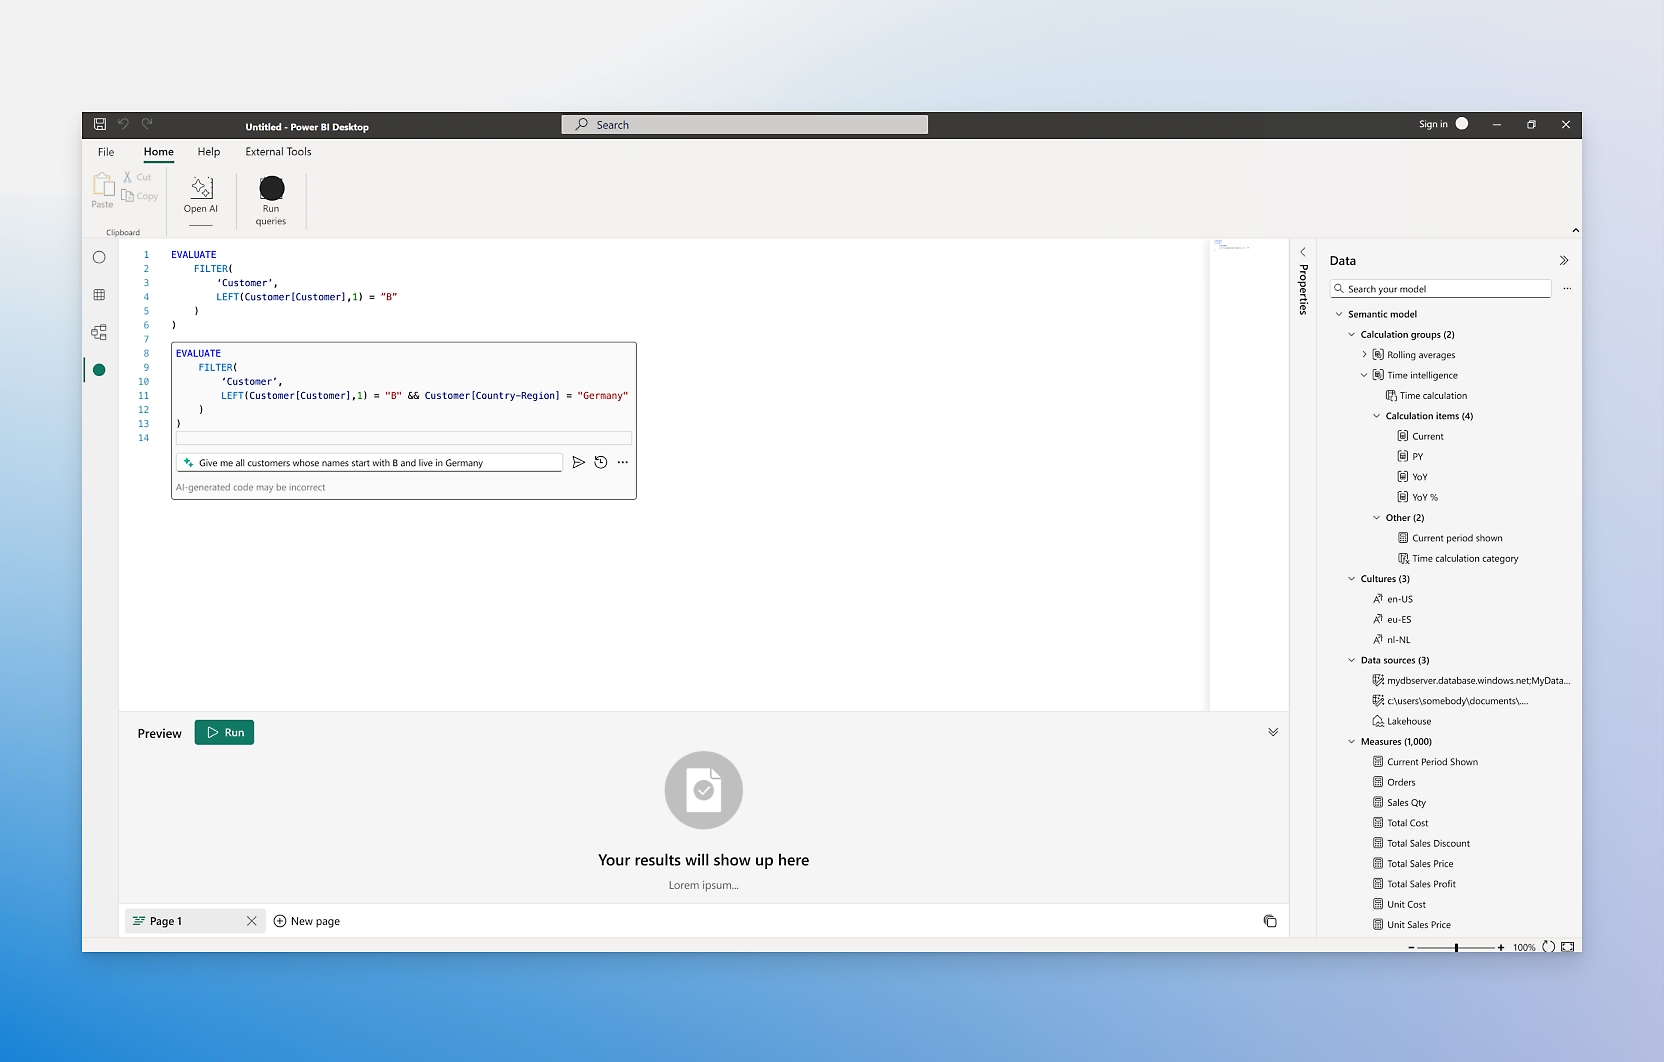Click the zoom in plus button
The height and width of the screenshot is (1062, 1664).
(x=1501, y=947)
